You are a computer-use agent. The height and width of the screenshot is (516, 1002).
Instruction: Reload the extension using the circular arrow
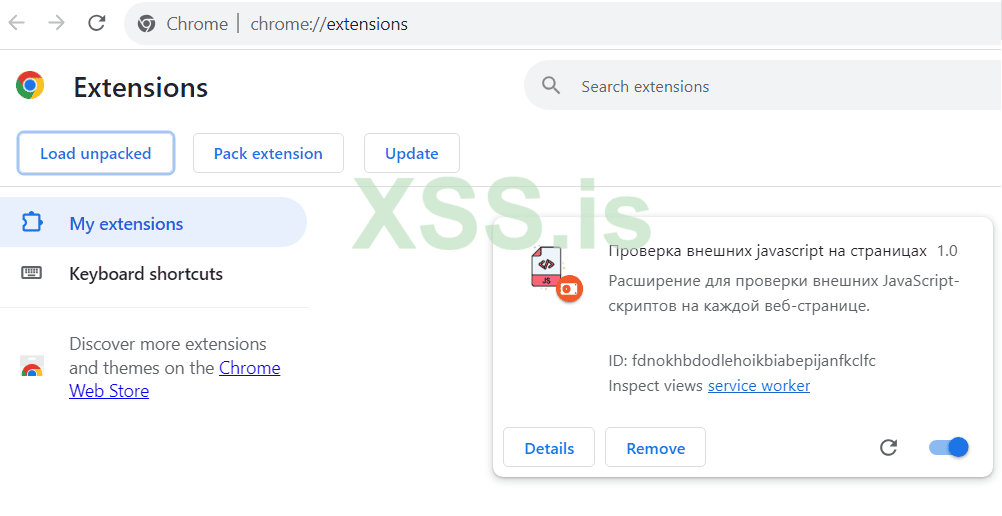click(x=888, y=447)
